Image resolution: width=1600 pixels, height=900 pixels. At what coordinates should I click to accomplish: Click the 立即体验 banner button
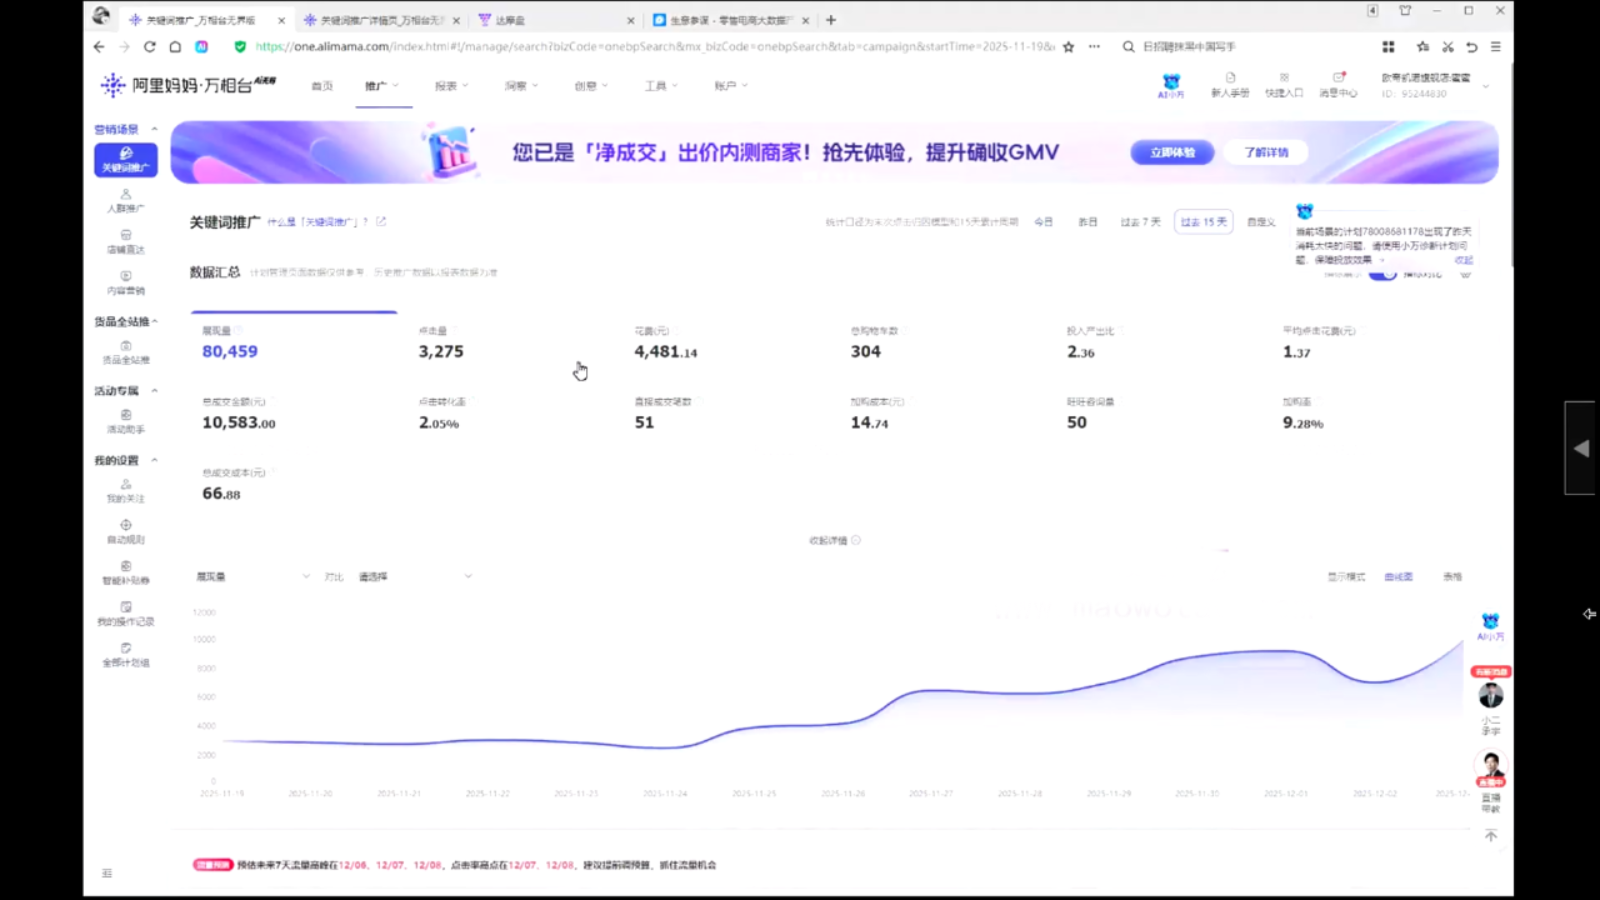click(1172, 152)
